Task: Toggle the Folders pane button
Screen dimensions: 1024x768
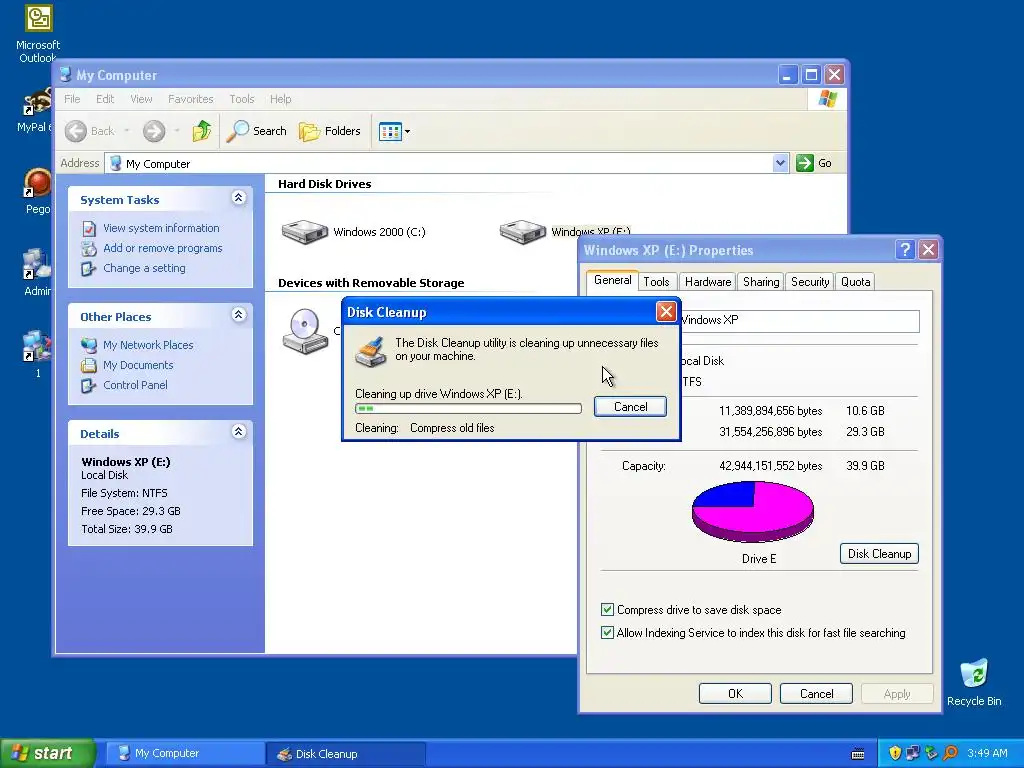Action: 330,131
